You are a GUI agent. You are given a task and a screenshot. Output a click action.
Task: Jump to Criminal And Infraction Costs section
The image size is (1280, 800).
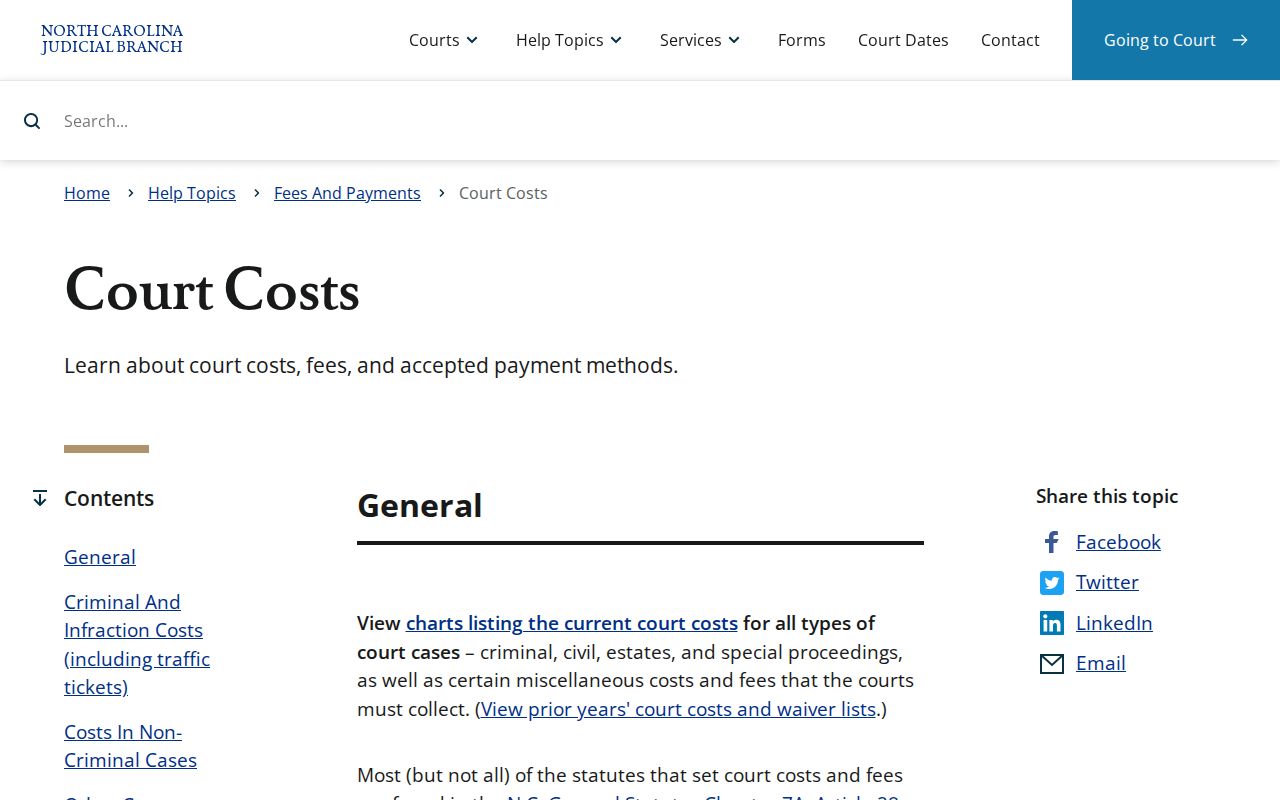(x=137, y=644)
